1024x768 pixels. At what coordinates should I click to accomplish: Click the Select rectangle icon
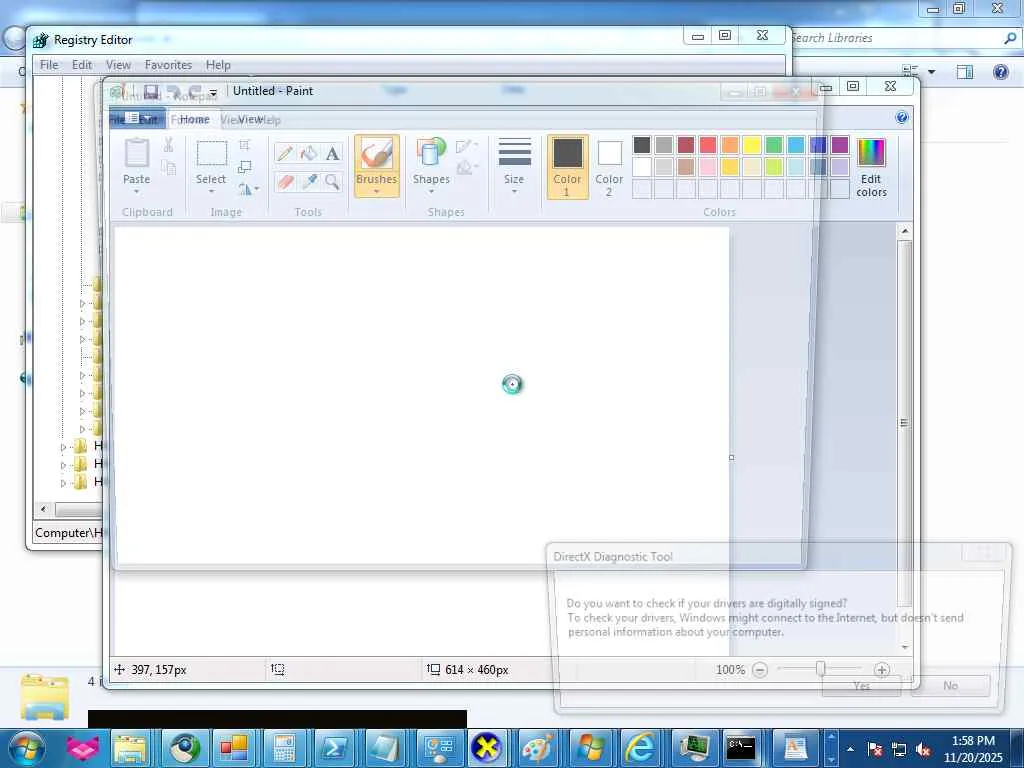[x=212, y=153]
